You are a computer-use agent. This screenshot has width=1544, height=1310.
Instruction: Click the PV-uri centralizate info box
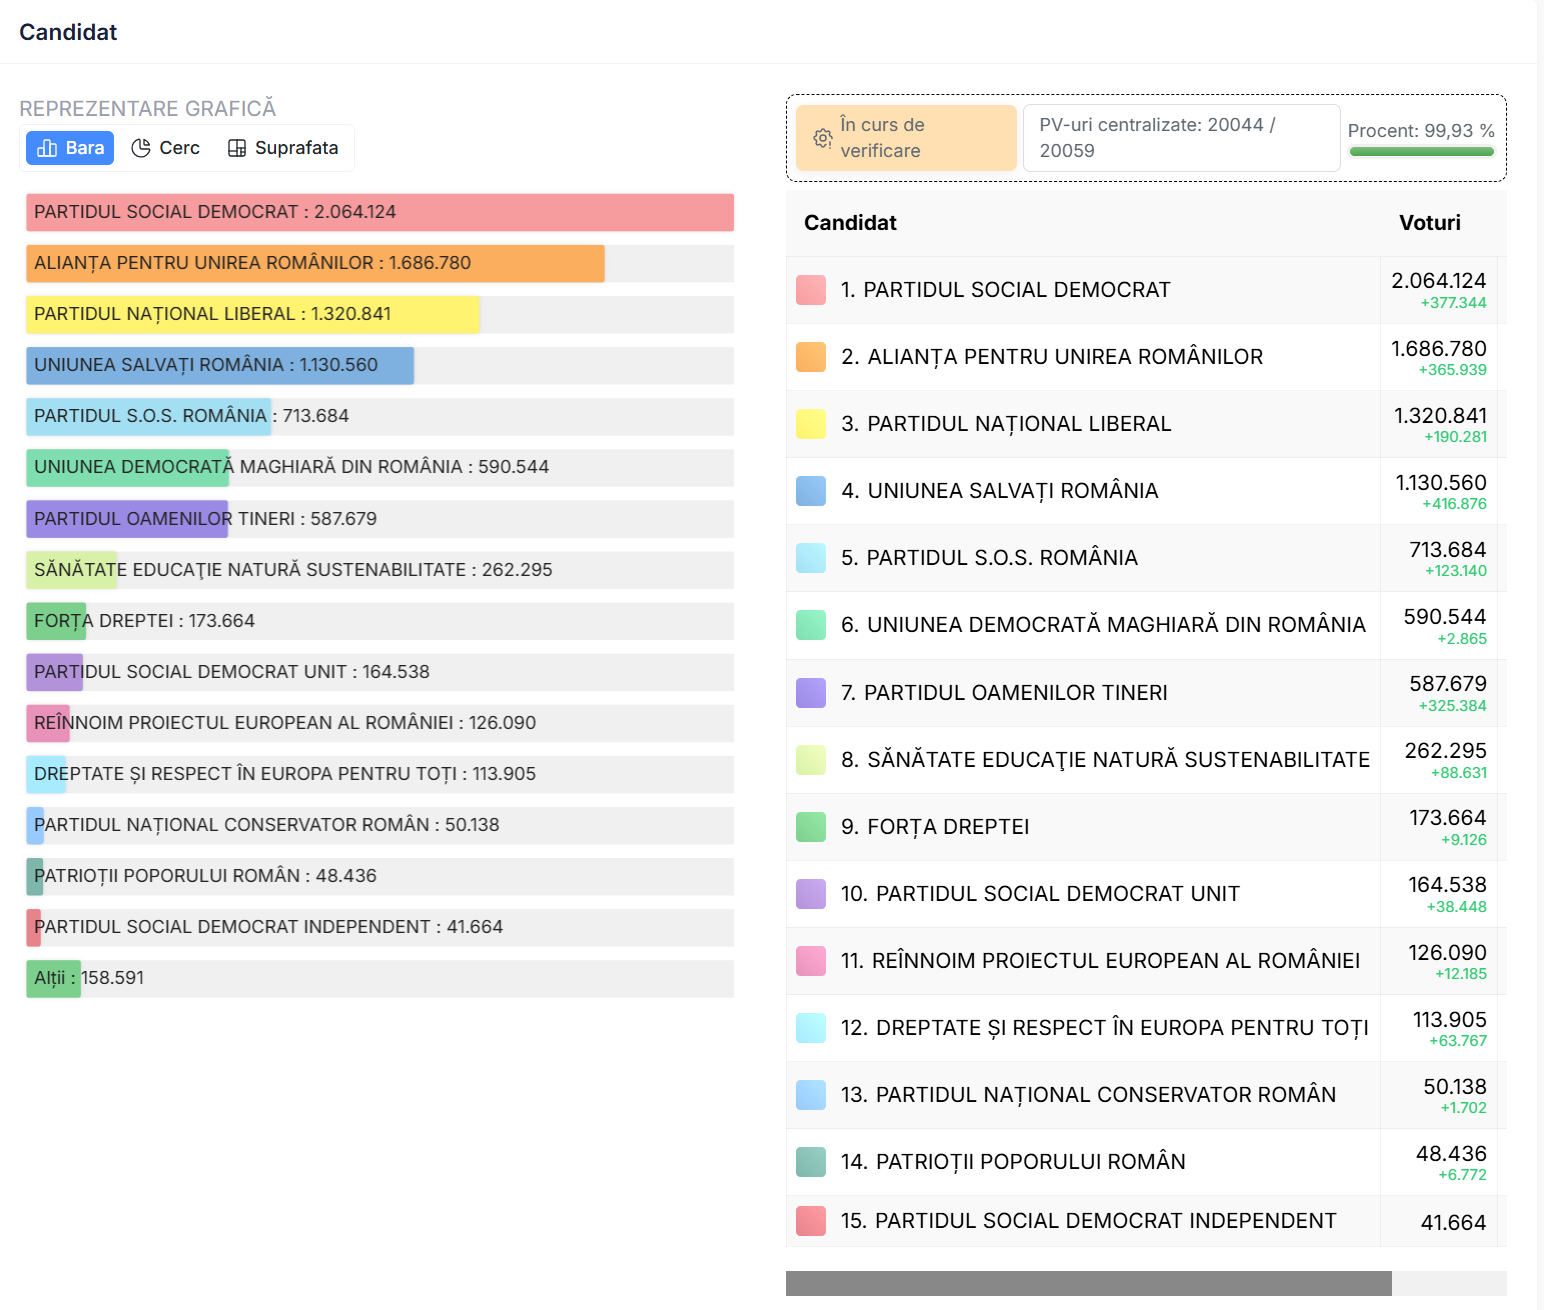click(x=1181, y=138)
